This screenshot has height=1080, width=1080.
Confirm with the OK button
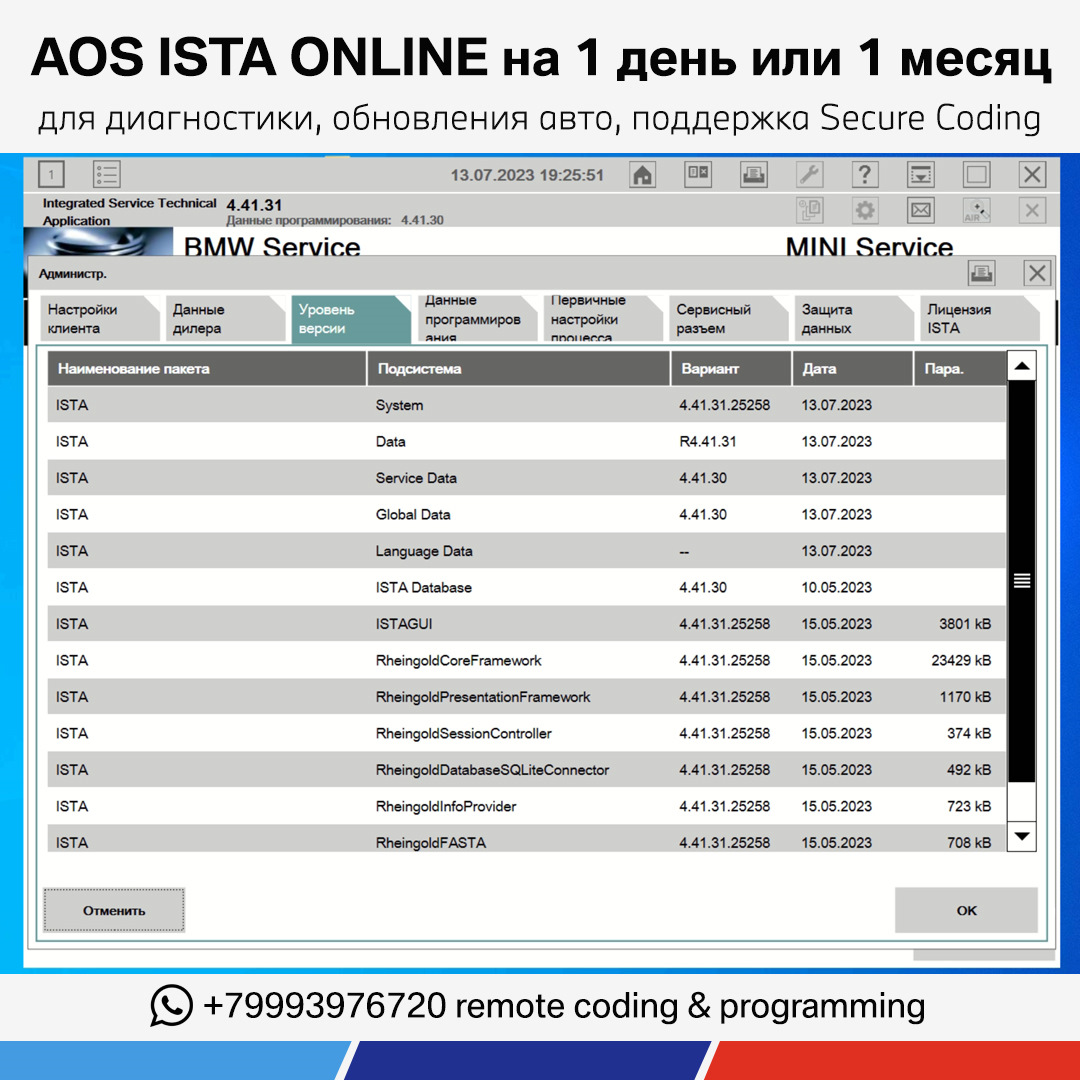[966, 911]
